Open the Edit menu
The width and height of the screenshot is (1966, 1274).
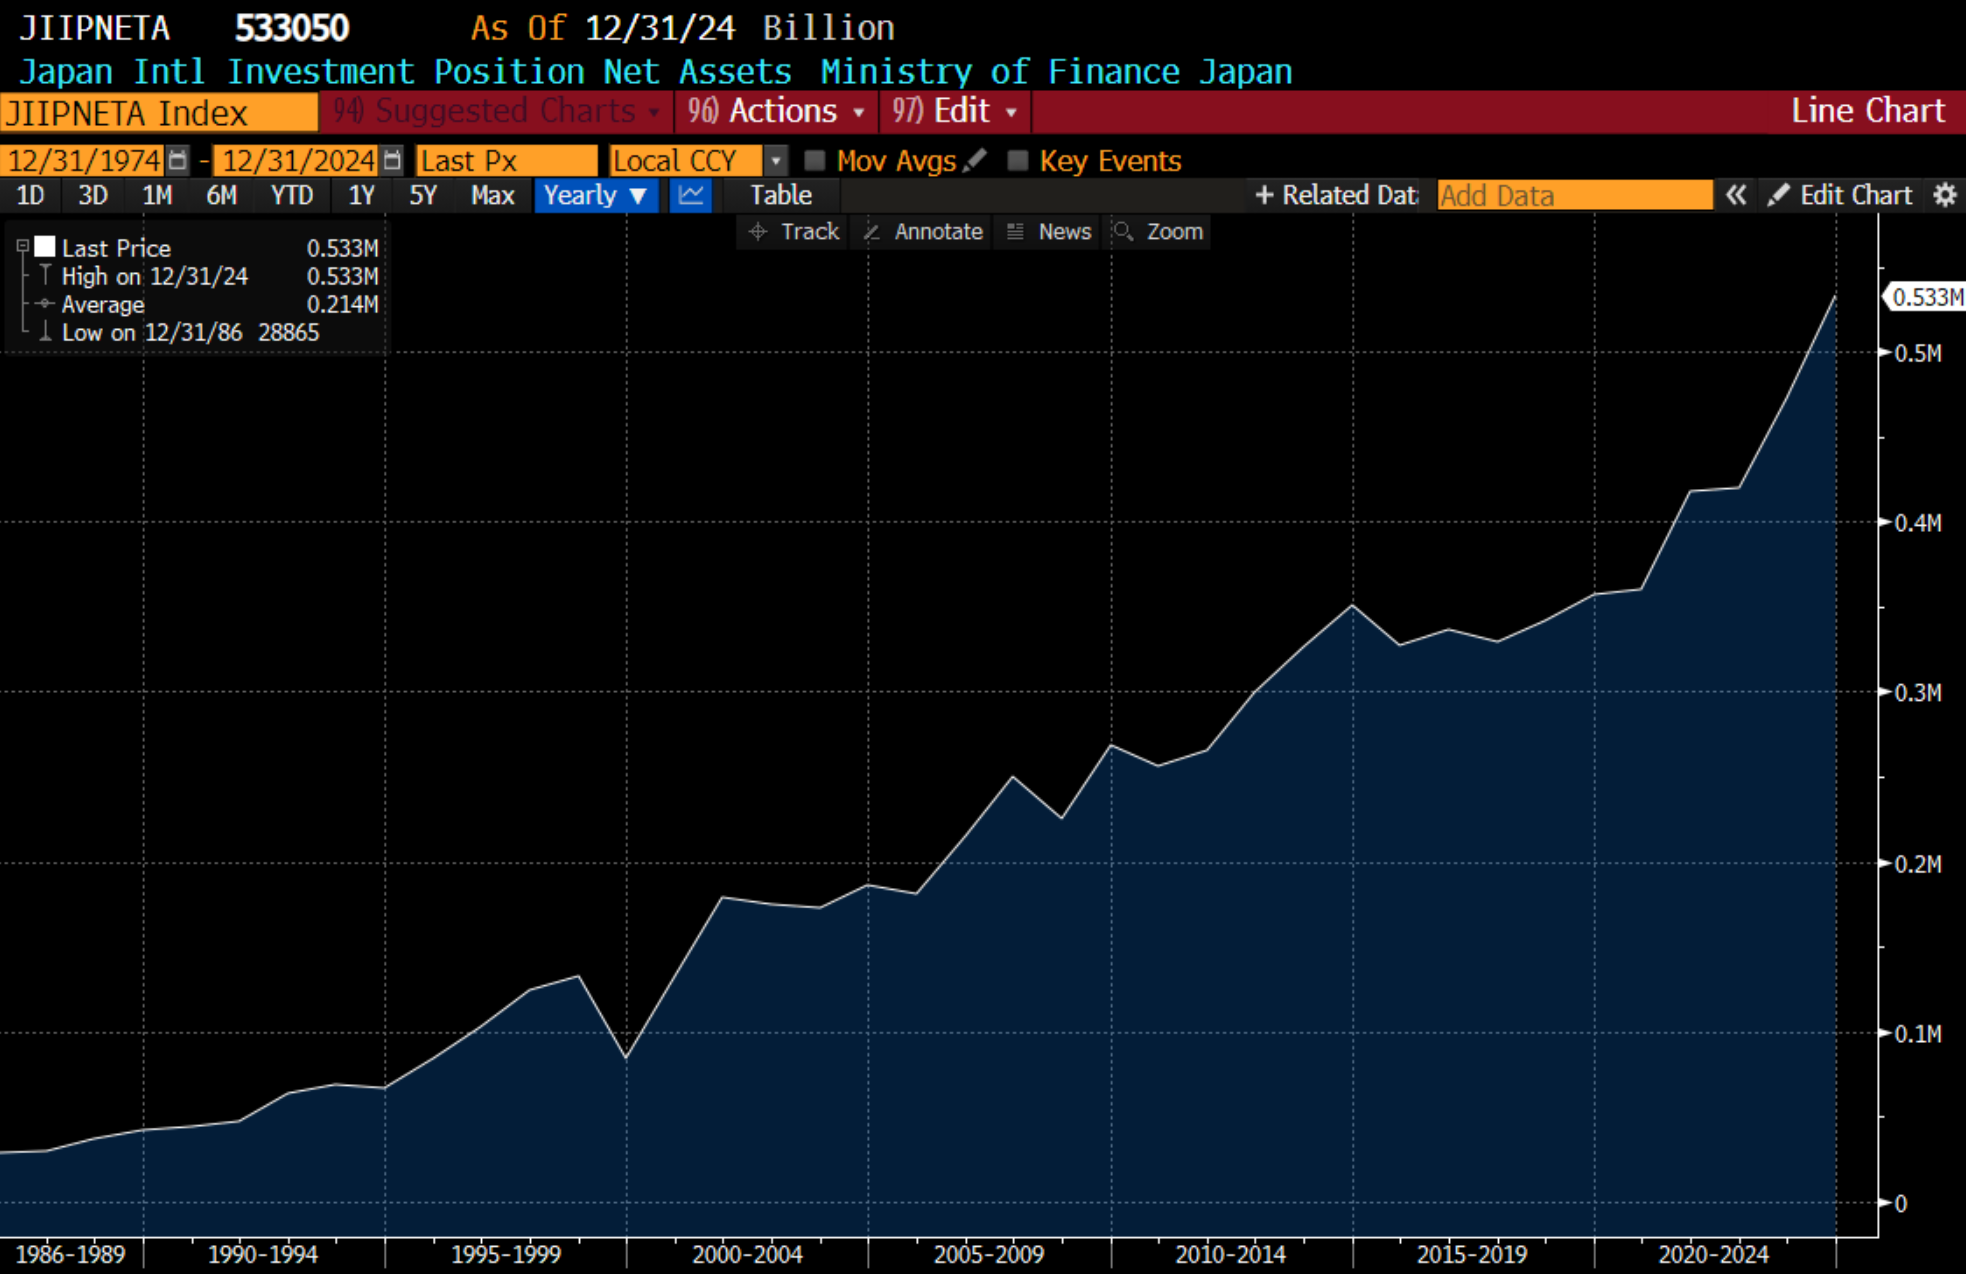point(955,111)
